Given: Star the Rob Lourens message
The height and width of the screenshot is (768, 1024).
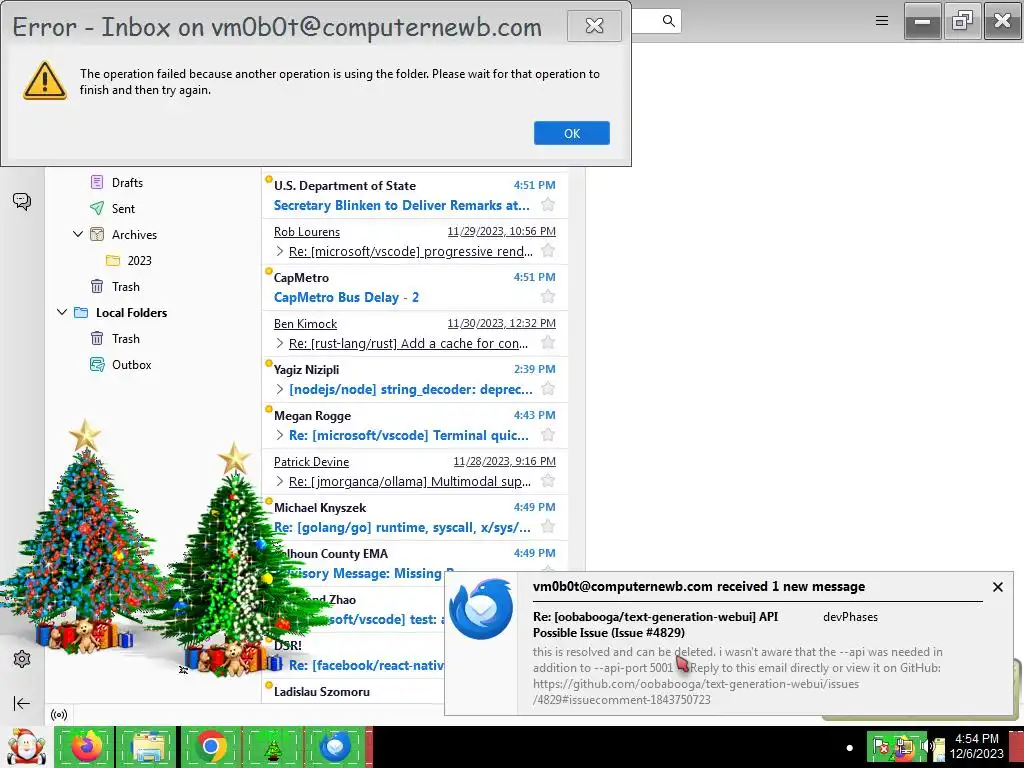Looking at the screenshot, I should click(548, 251).
